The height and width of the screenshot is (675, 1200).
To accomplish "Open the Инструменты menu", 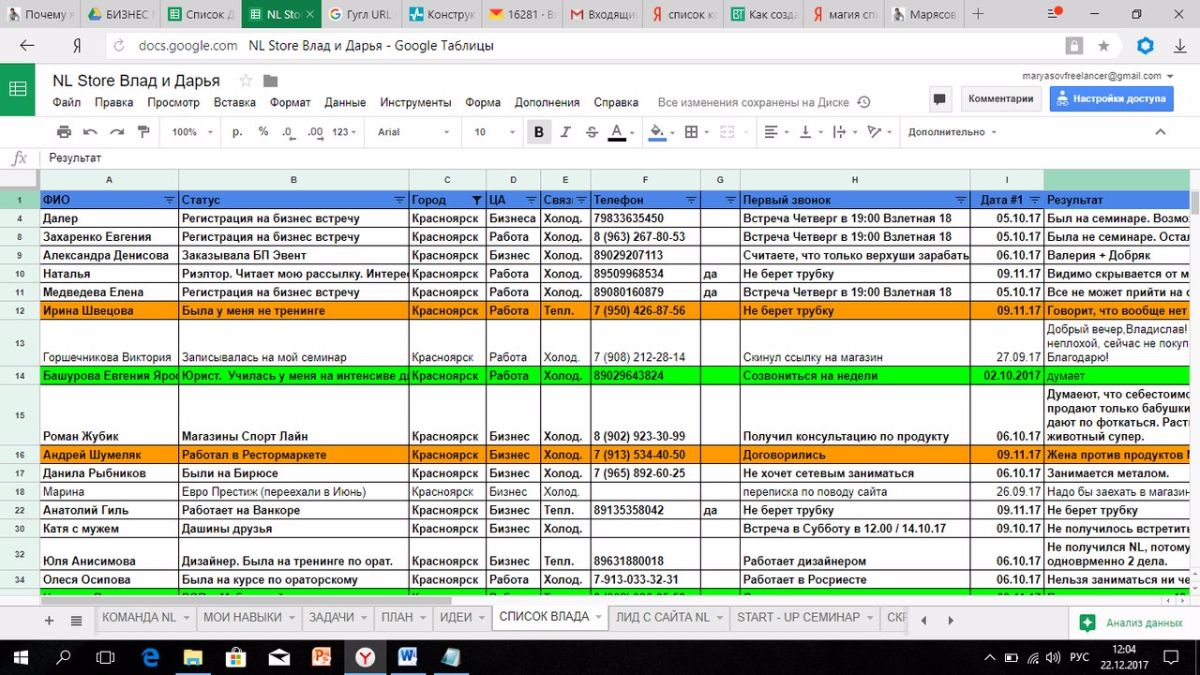I will click(x=416, y=102).
